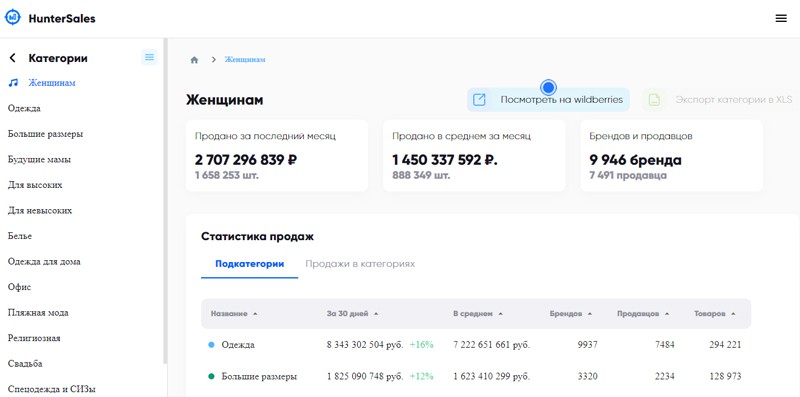Click the music note icon beside Женщинам

click(x=14, y=83)
